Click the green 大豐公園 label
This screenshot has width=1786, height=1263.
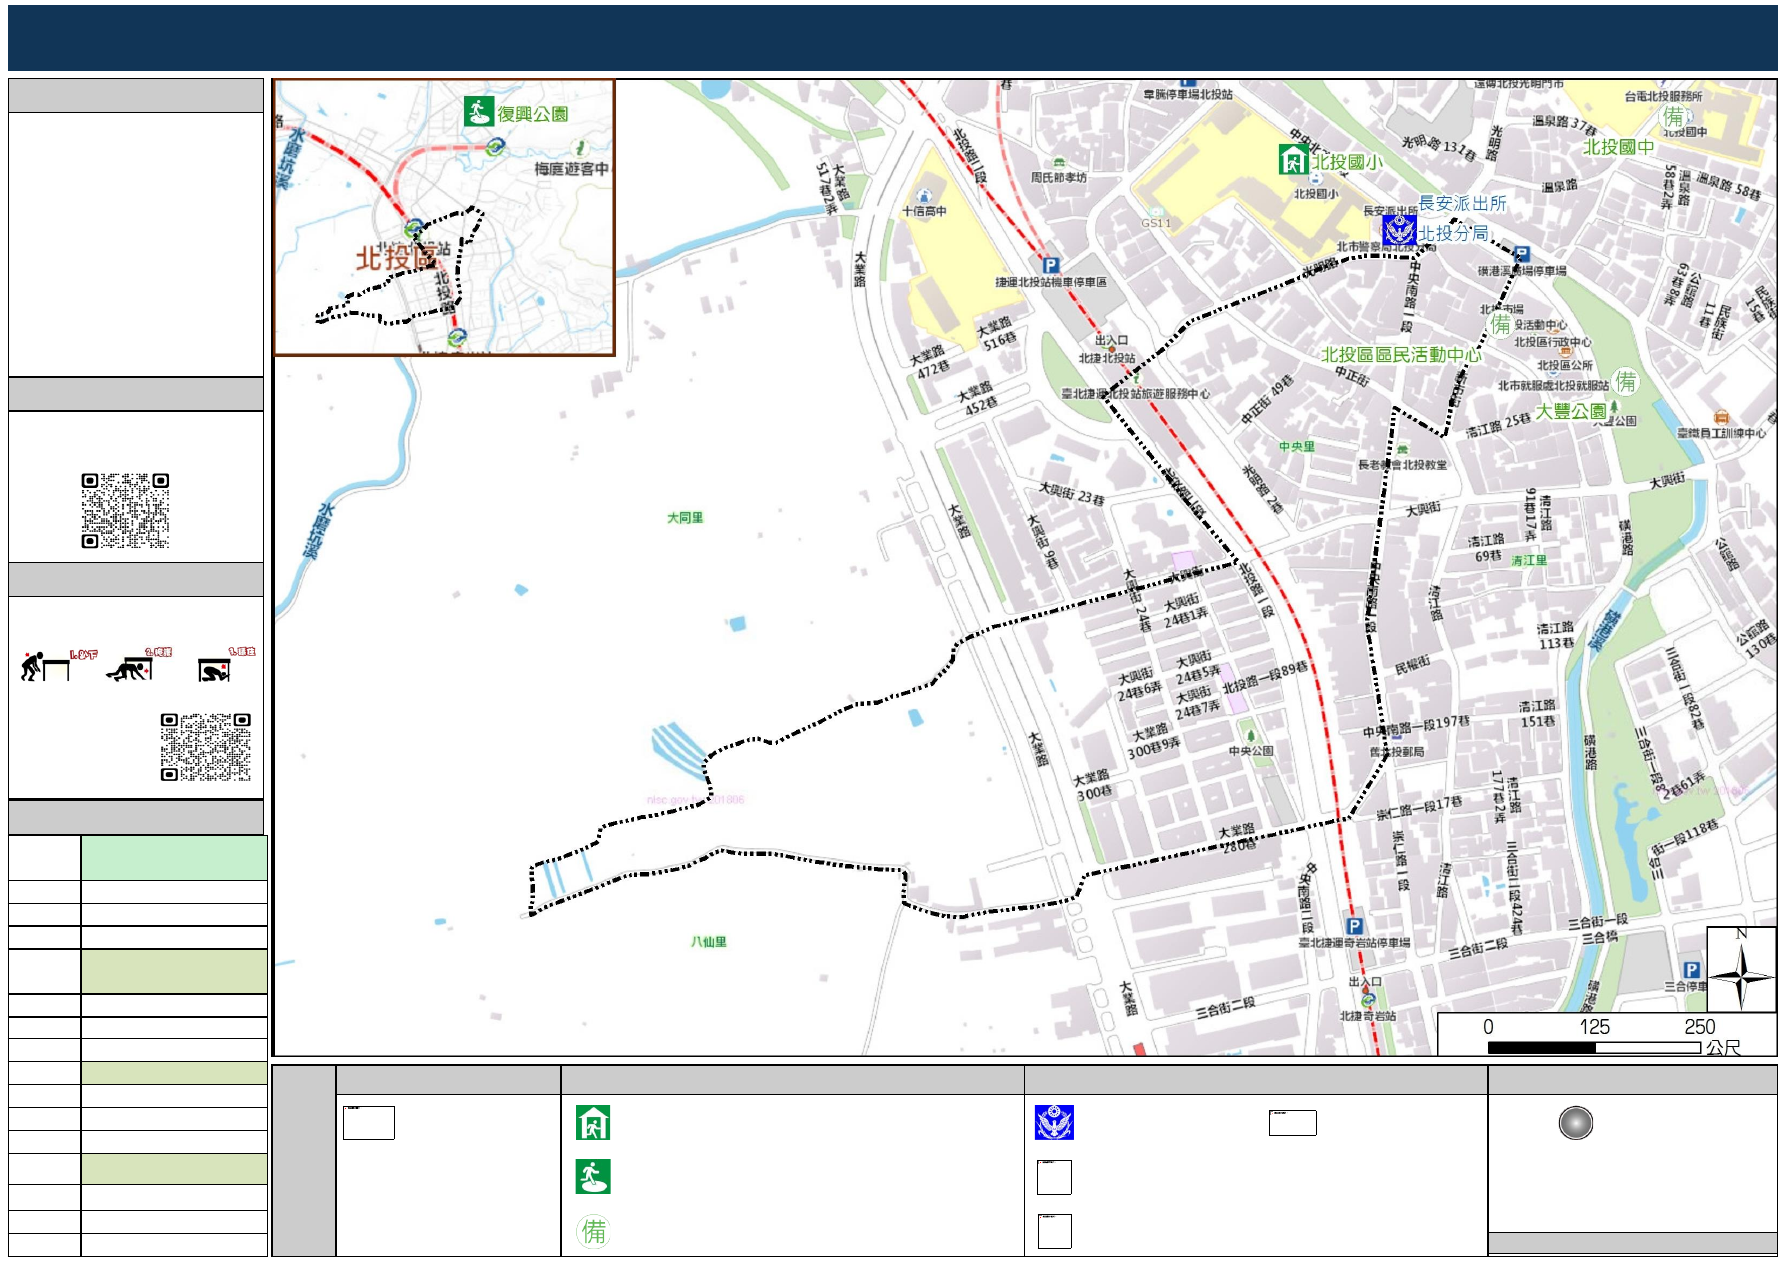[1571, 411]
